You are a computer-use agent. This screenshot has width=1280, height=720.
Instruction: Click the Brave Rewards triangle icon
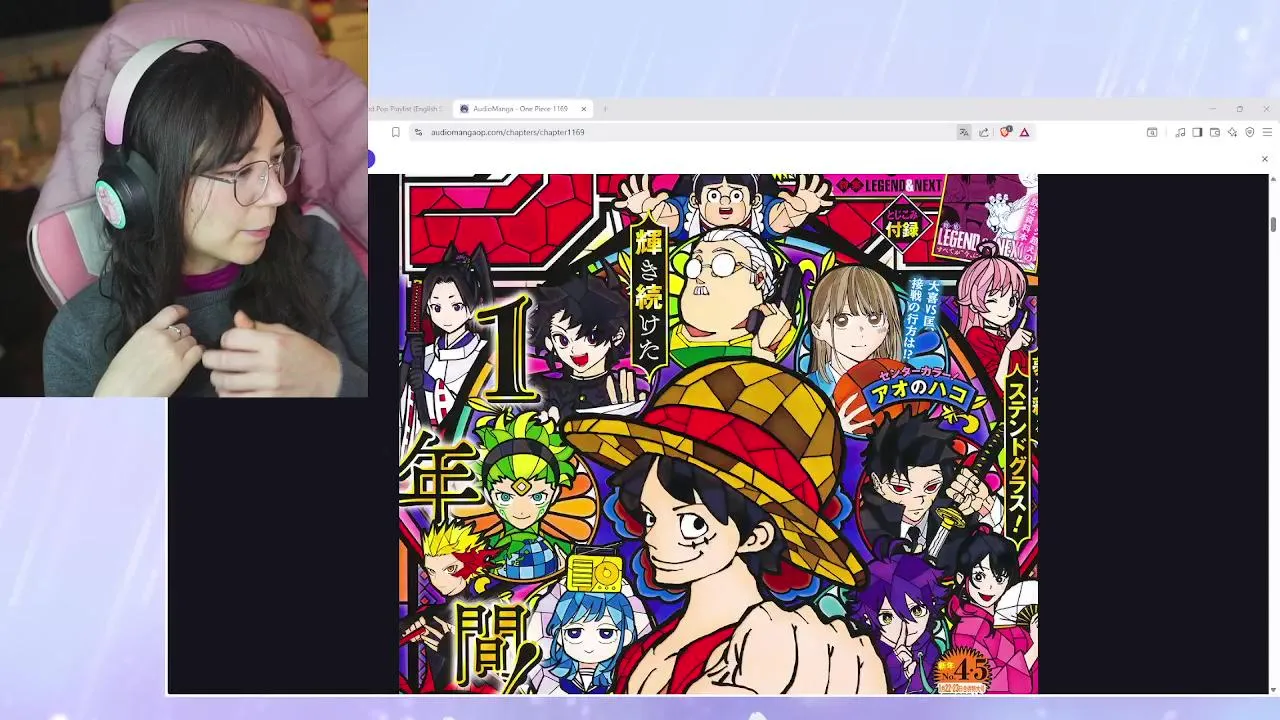coord(1024,132)
